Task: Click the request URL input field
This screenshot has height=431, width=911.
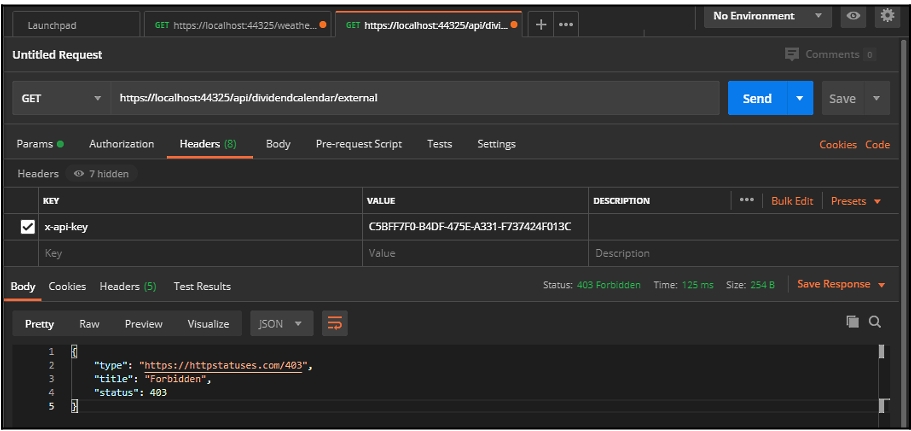Action: [414, 98]
